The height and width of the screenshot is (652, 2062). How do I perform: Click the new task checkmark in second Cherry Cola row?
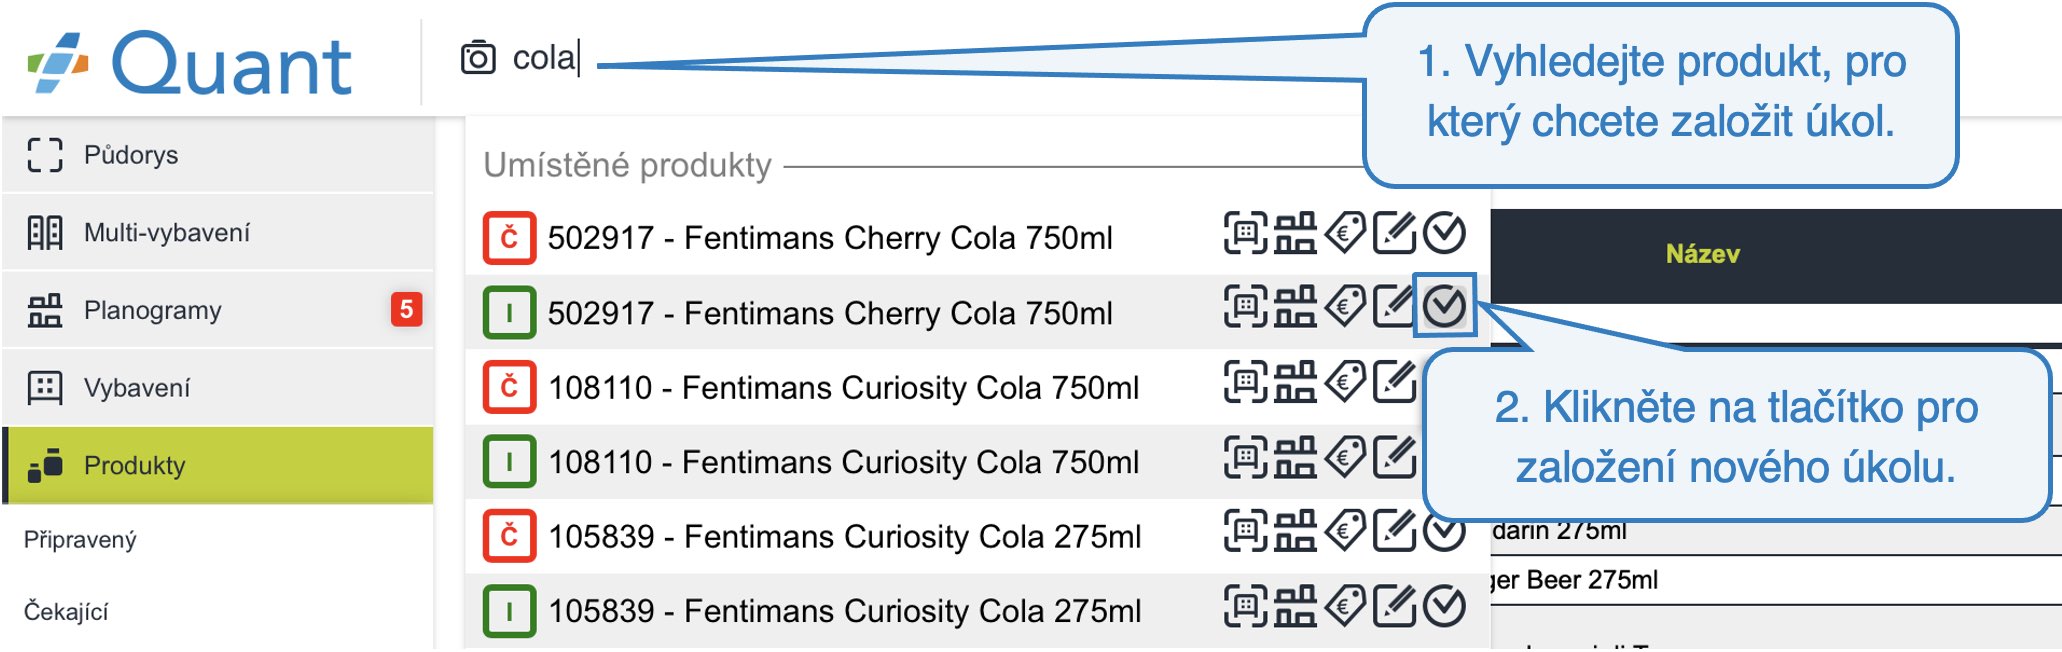tap(1444, 306)
